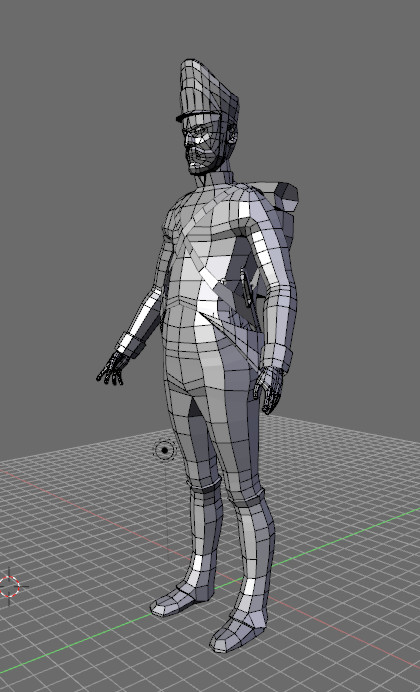420x692 pixels.
Task: Click the soldier's hand hanging near hip
Action: (x=270, y=389)
